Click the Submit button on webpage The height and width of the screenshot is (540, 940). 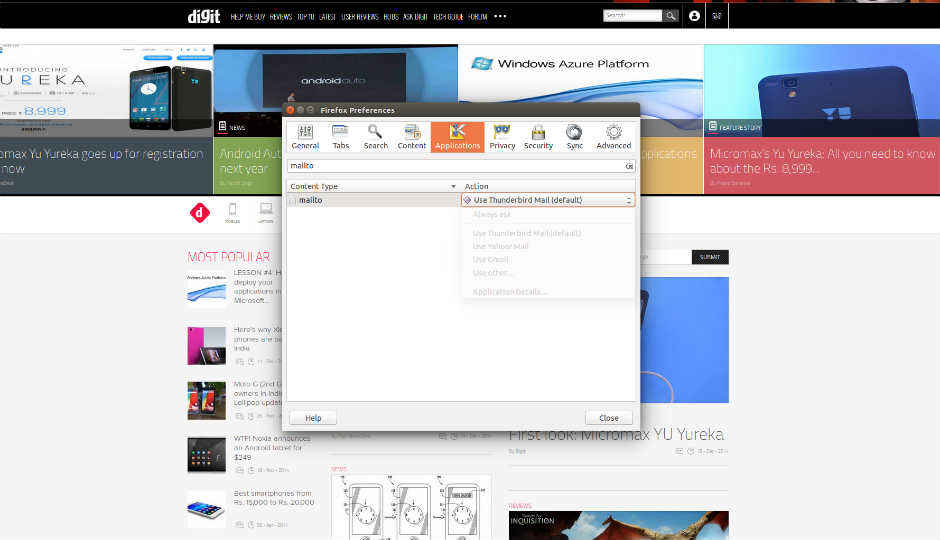(x=710, y=257)
